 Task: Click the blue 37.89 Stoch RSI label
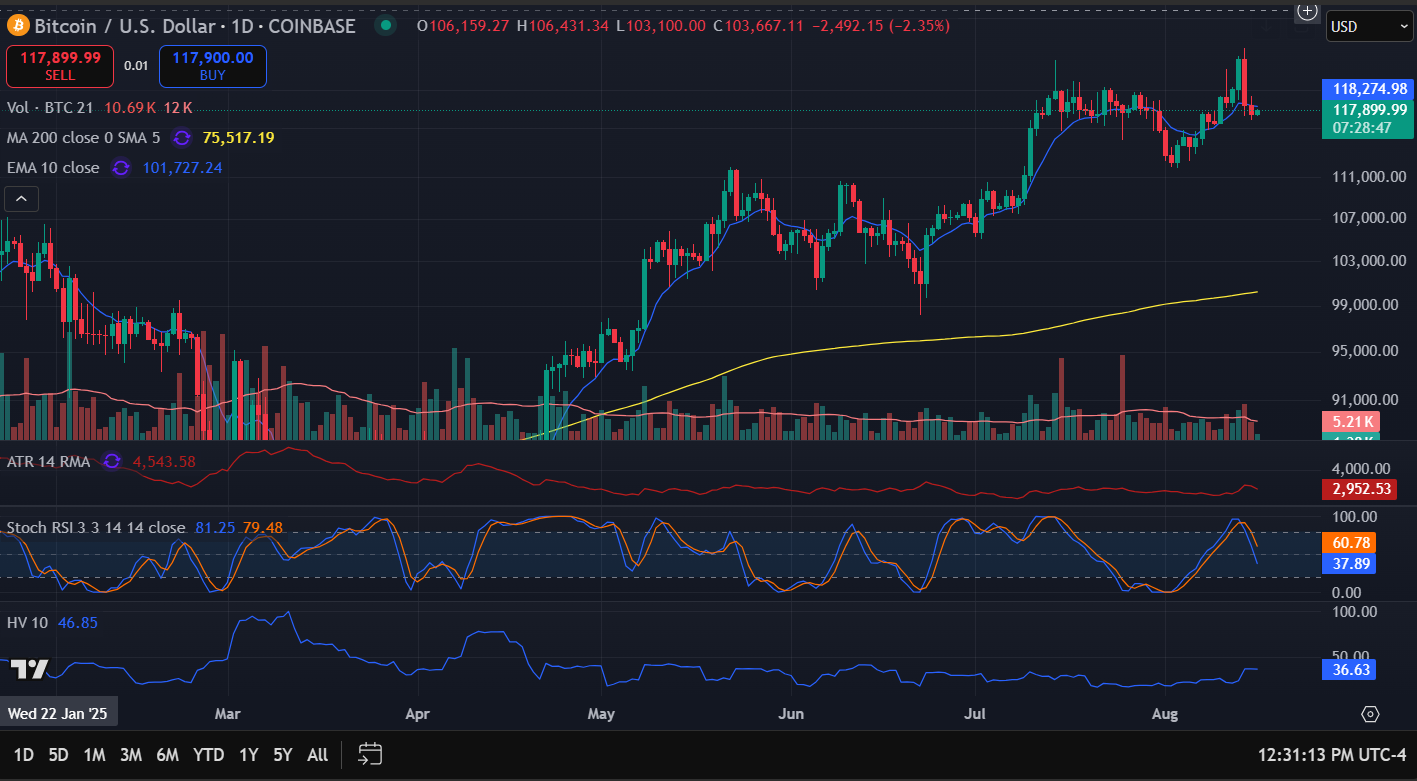click(1348, 564)
